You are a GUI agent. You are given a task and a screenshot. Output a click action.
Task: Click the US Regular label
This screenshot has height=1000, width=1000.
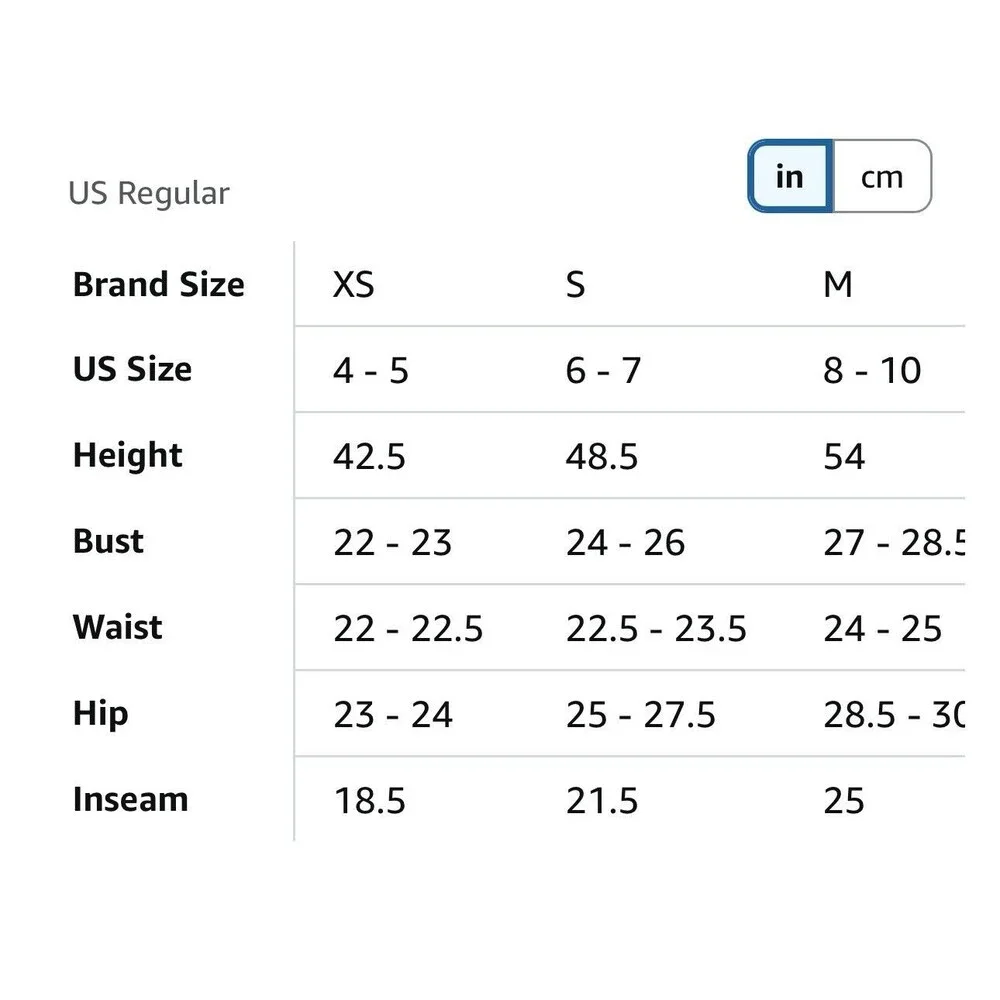149,193
